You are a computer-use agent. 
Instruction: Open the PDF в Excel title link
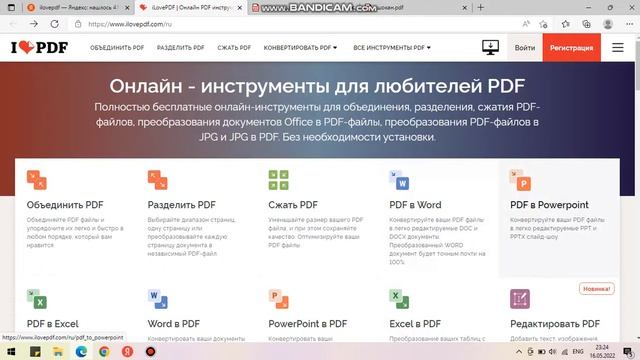point(53,324)
